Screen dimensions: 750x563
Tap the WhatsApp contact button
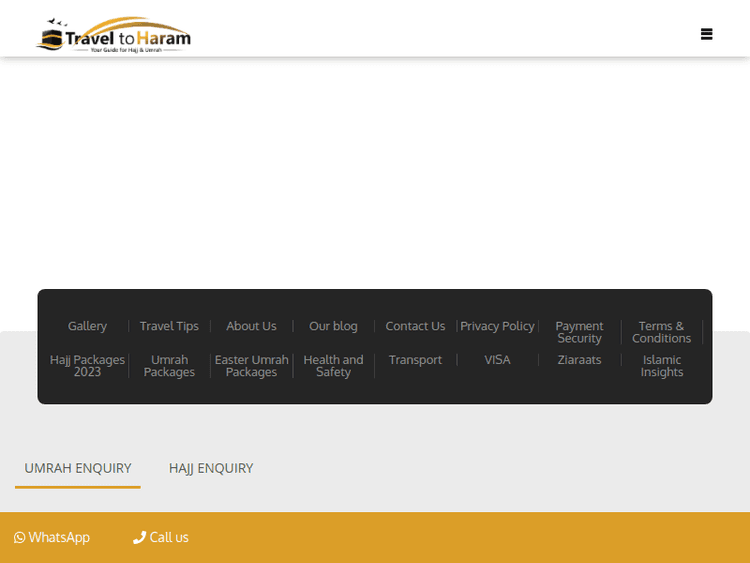pyautogui.click(x=52, y=537)
